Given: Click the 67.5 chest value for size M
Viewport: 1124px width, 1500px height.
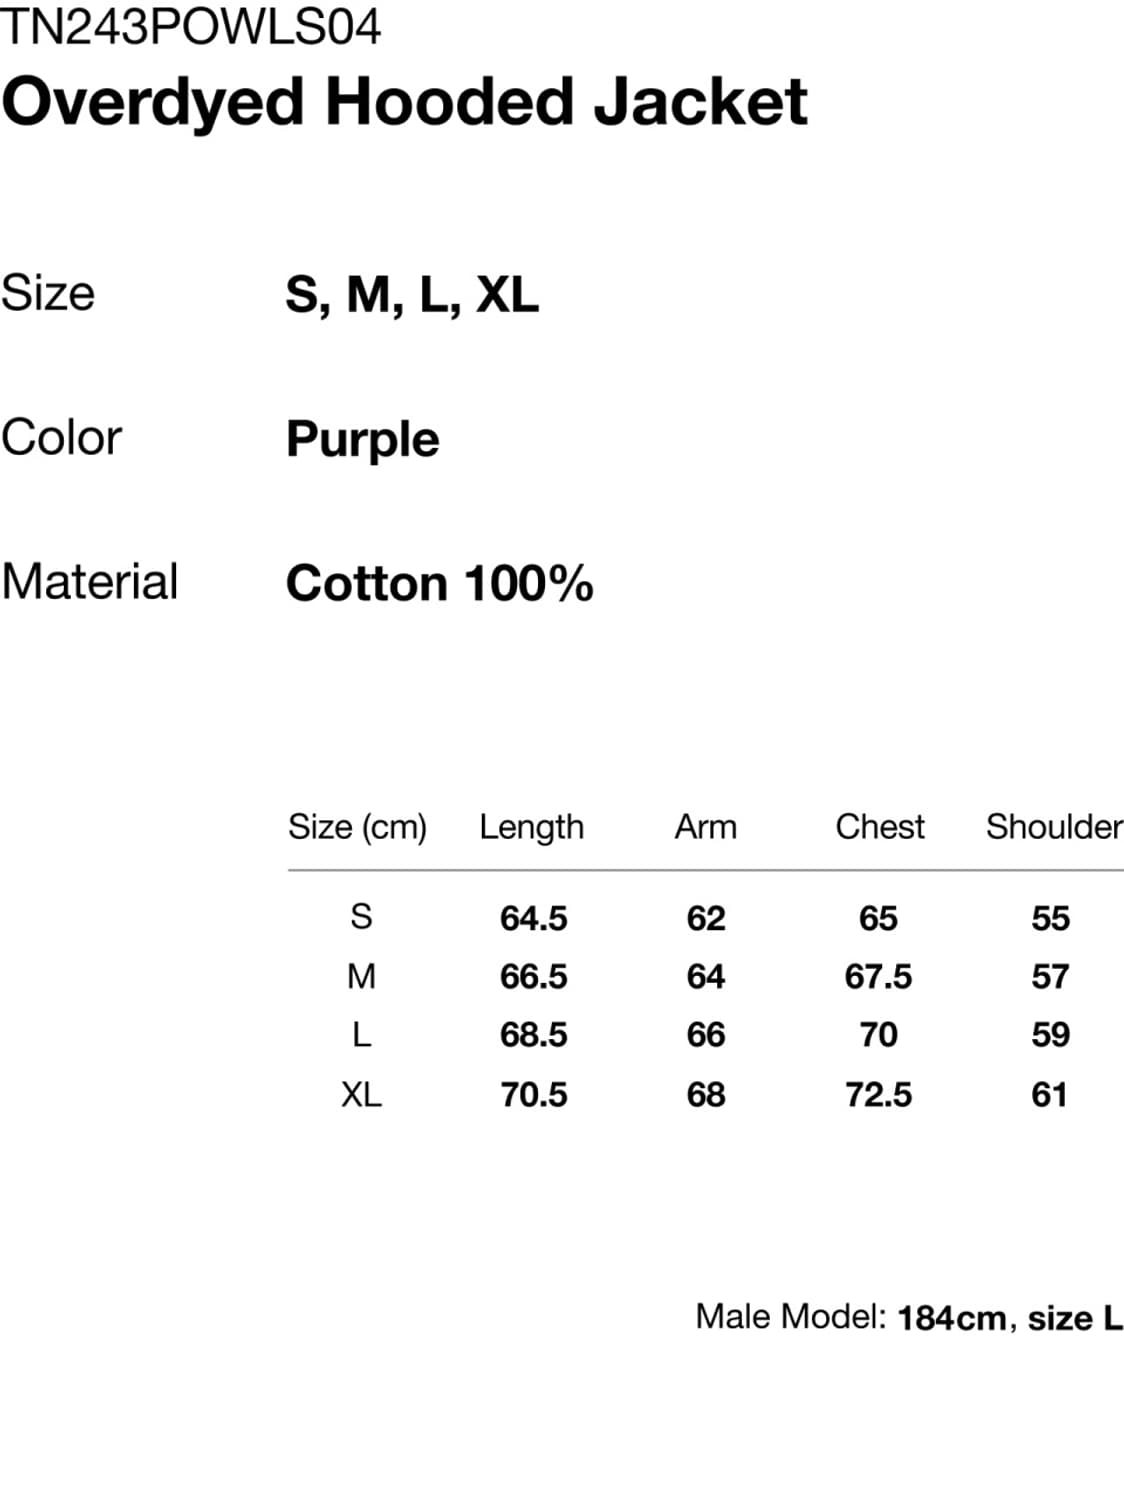Looking at the screenshot, I should (x=878, y=976).
